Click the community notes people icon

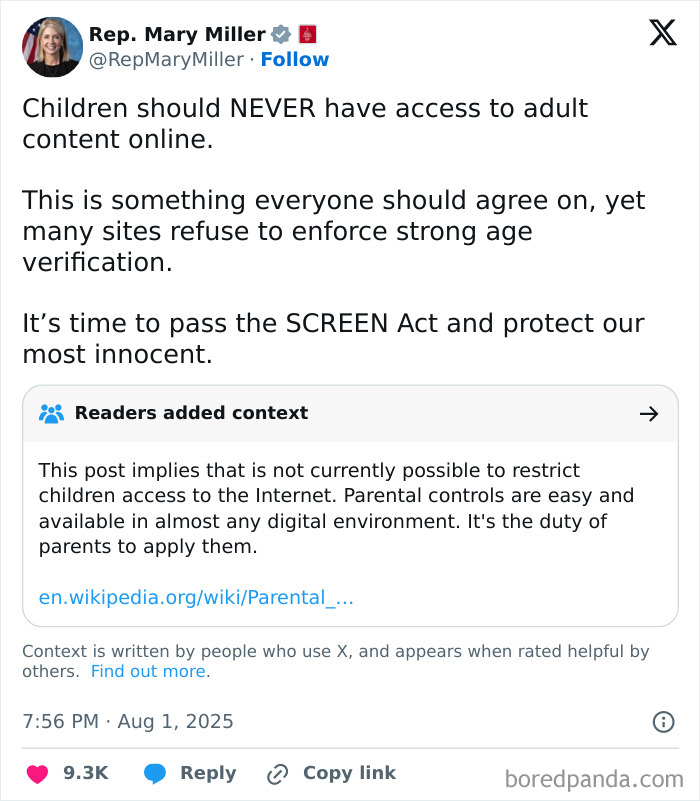pyautogui.click(x=48, y=413)
